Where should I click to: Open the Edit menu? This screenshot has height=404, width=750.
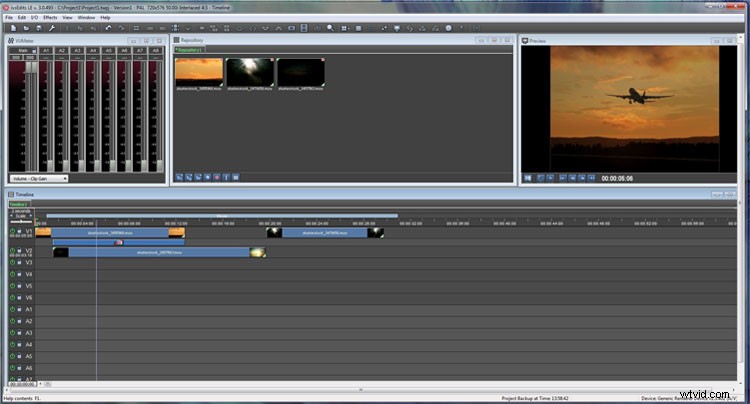(x=22, y=18)
